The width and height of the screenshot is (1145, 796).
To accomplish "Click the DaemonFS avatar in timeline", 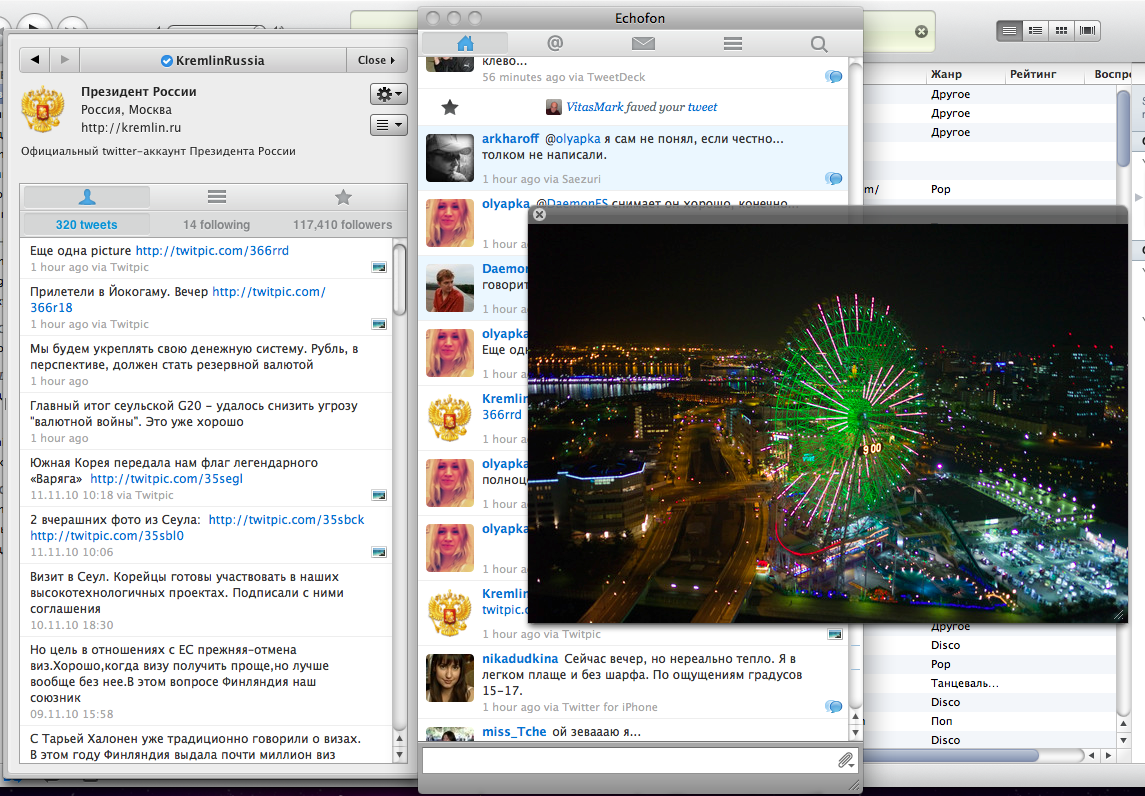I will click(x=450, y=288).
